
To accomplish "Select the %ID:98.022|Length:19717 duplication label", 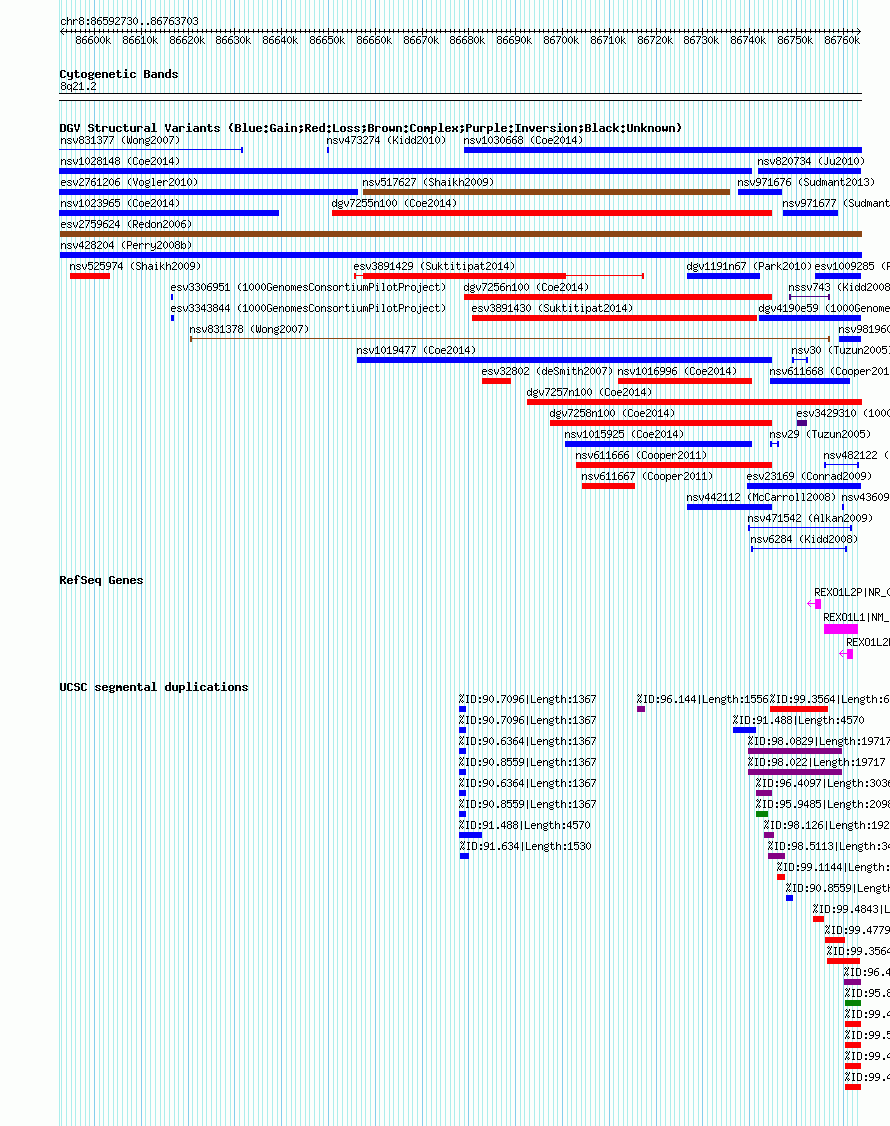I will (816, 762).
